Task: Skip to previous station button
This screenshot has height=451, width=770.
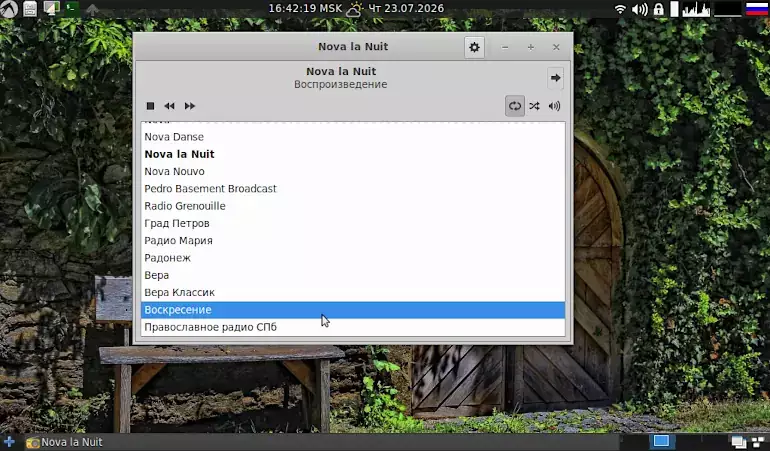Action: pyautogui.click(x=169, y=106)
